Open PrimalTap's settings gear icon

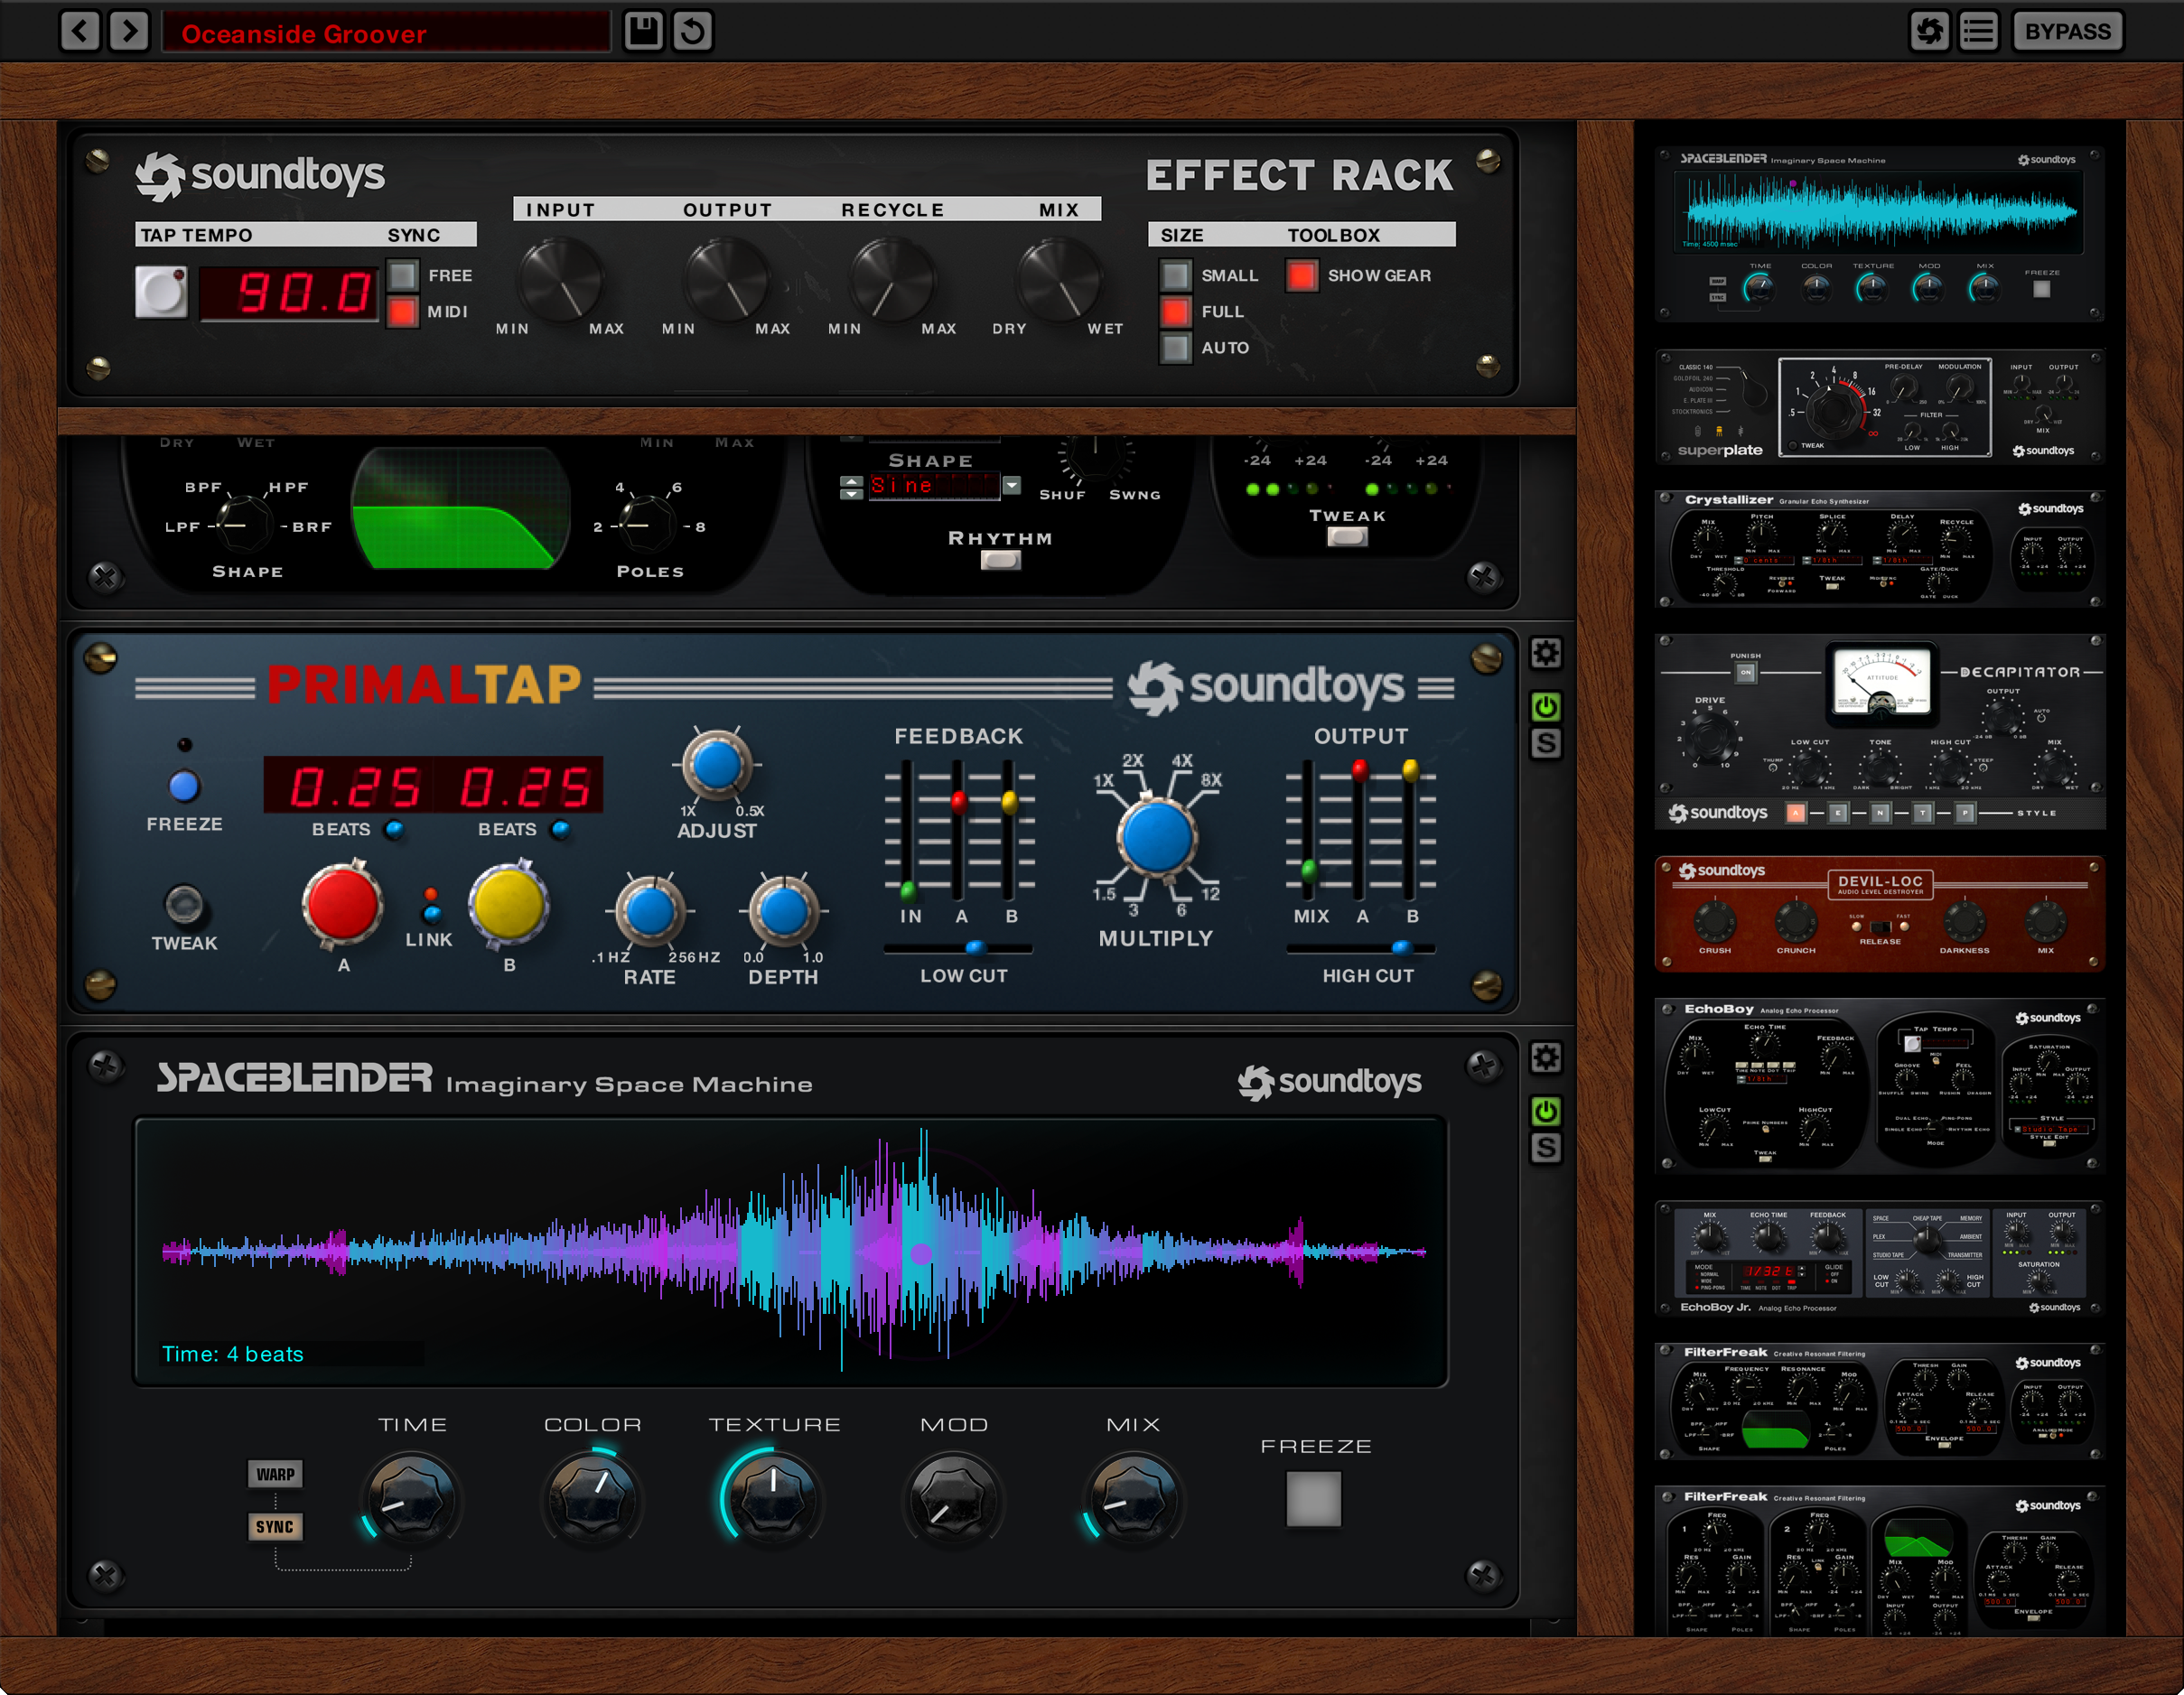click(x=1546, y=653)
